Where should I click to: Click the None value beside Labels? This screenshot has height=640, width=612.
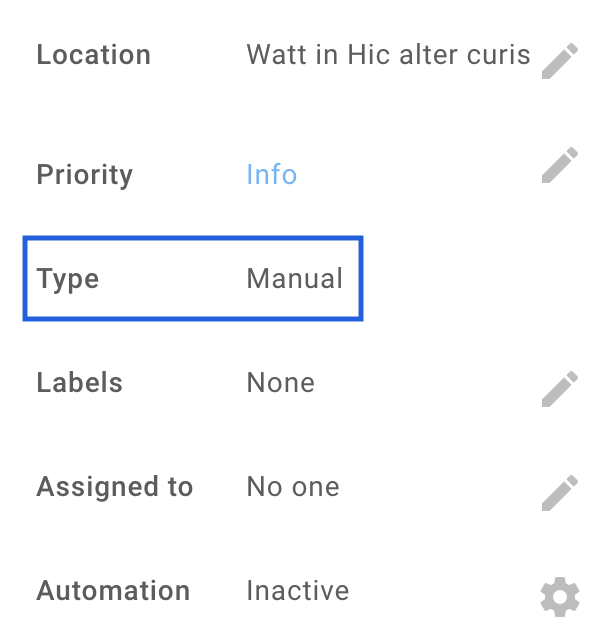pos(280,383)
